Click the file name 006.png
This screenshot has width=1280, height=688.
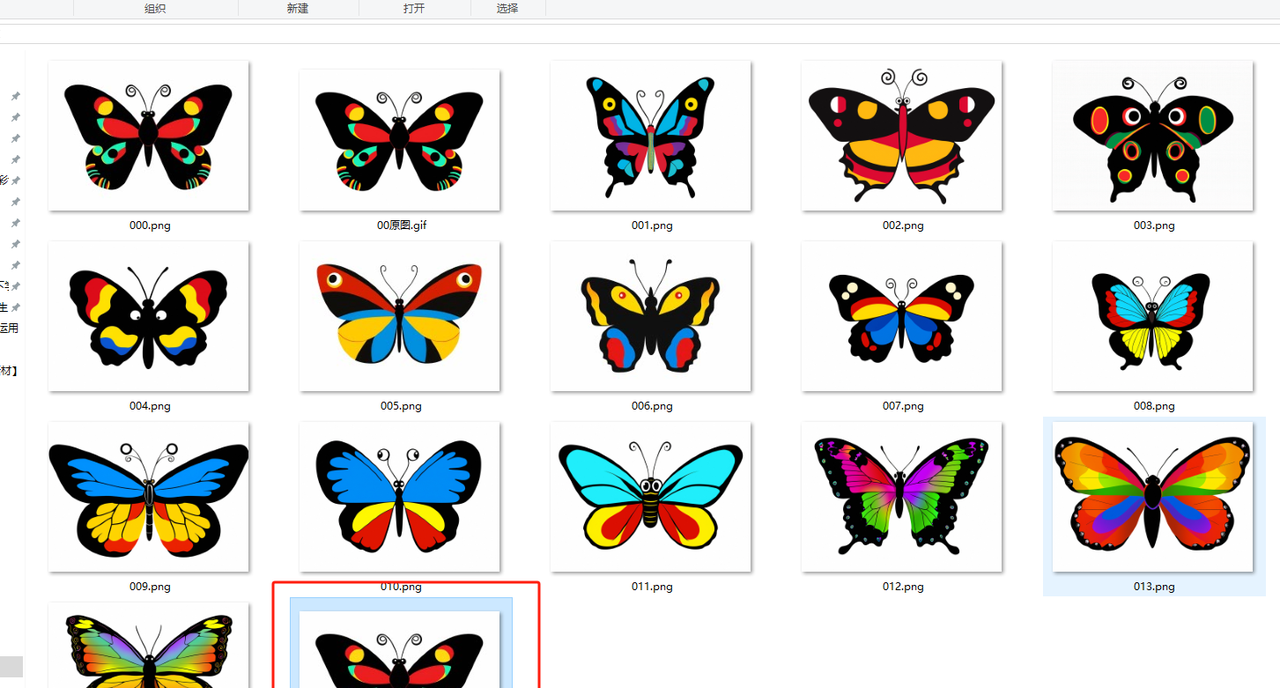[652, 406]
